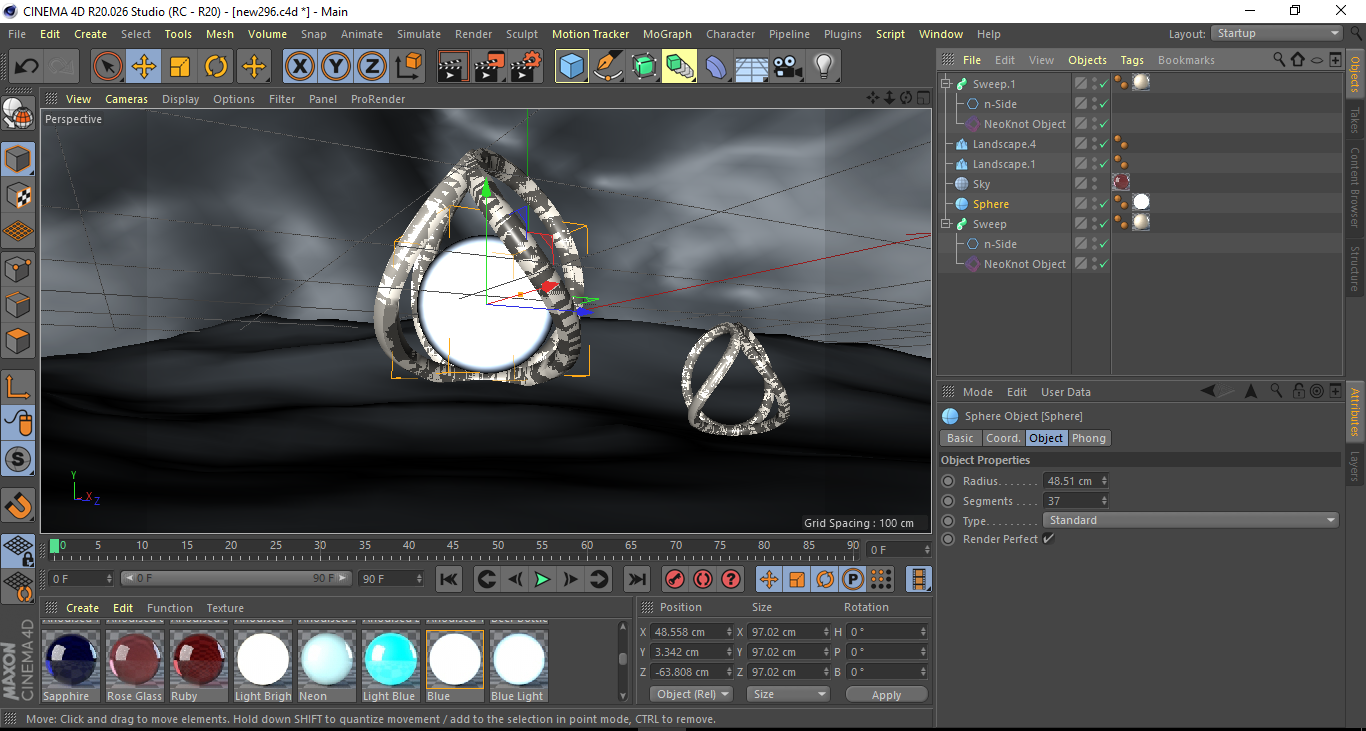
Task: Click the Layers side tab
Action: pos(1355,467)
